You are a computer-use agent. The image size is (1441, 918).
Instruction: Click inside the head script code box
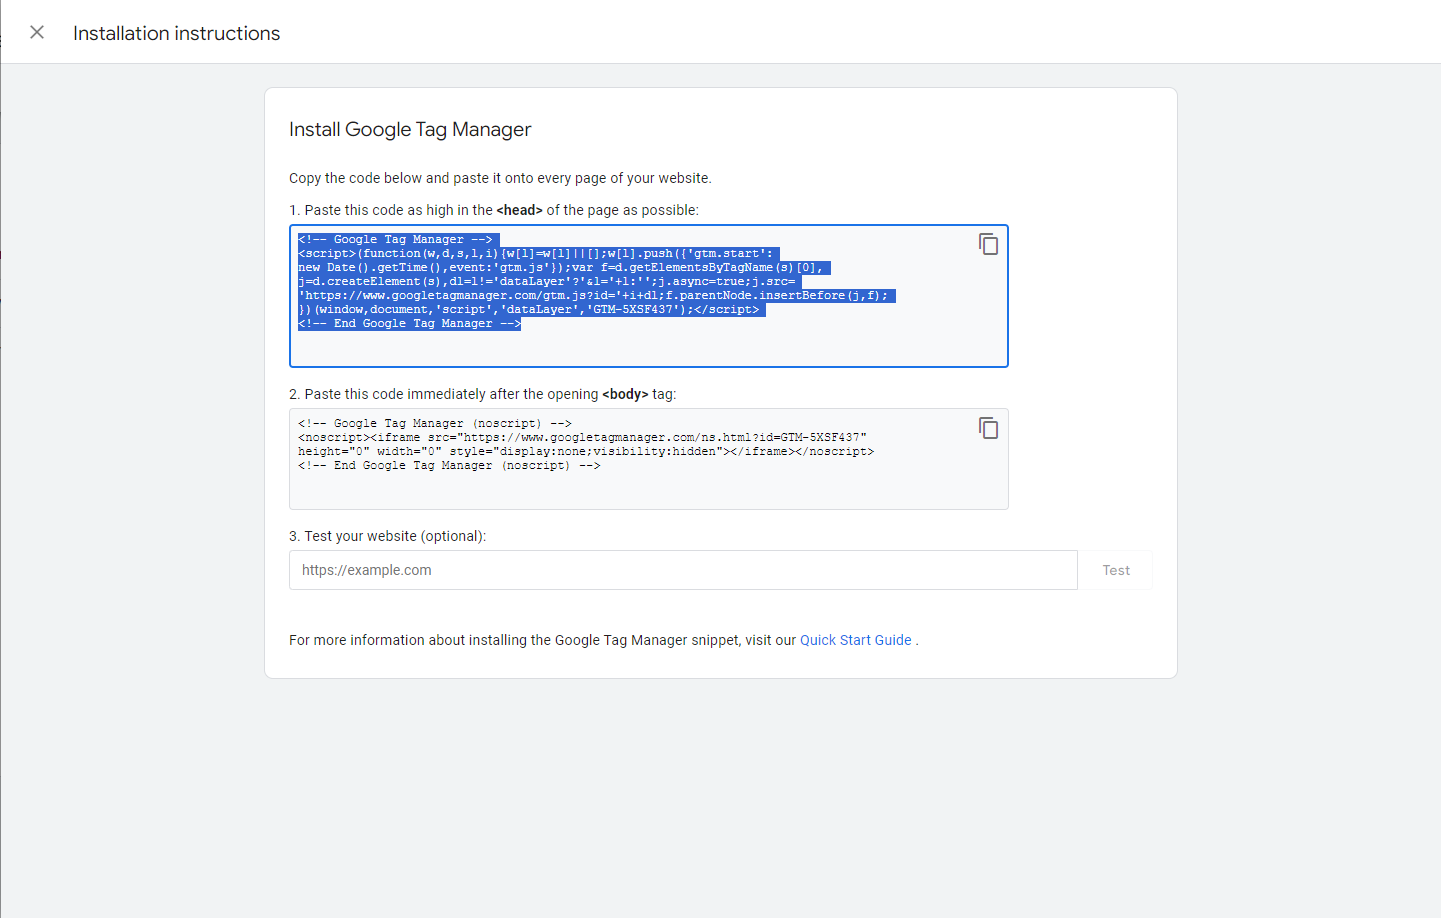(648, 296)
